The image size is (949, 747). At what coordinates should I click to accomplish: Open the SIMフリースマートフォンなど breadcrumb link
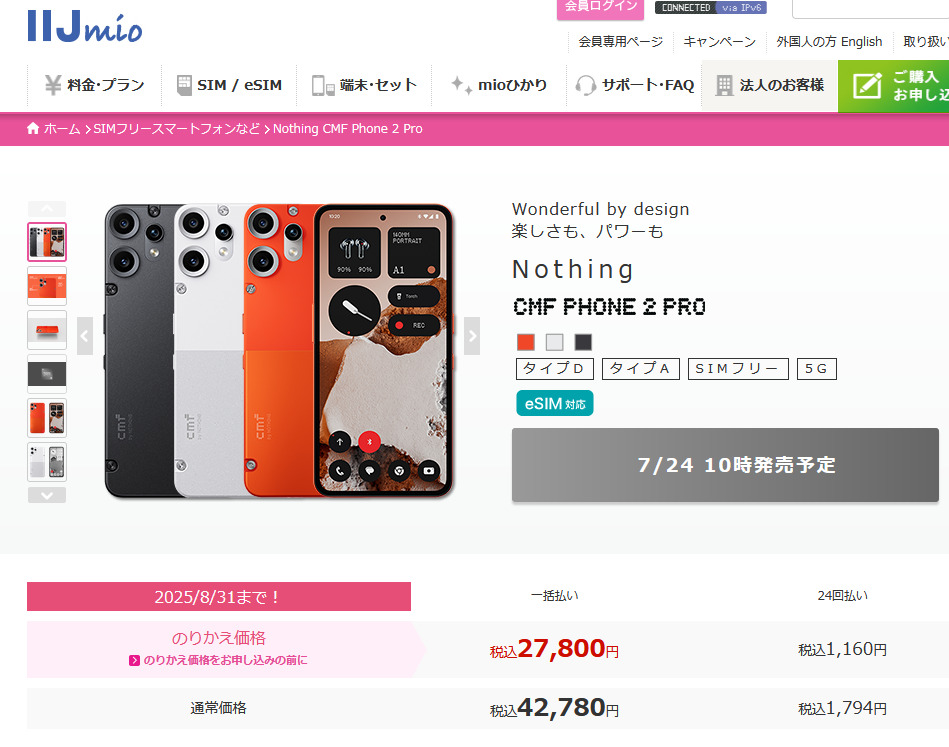176,129
